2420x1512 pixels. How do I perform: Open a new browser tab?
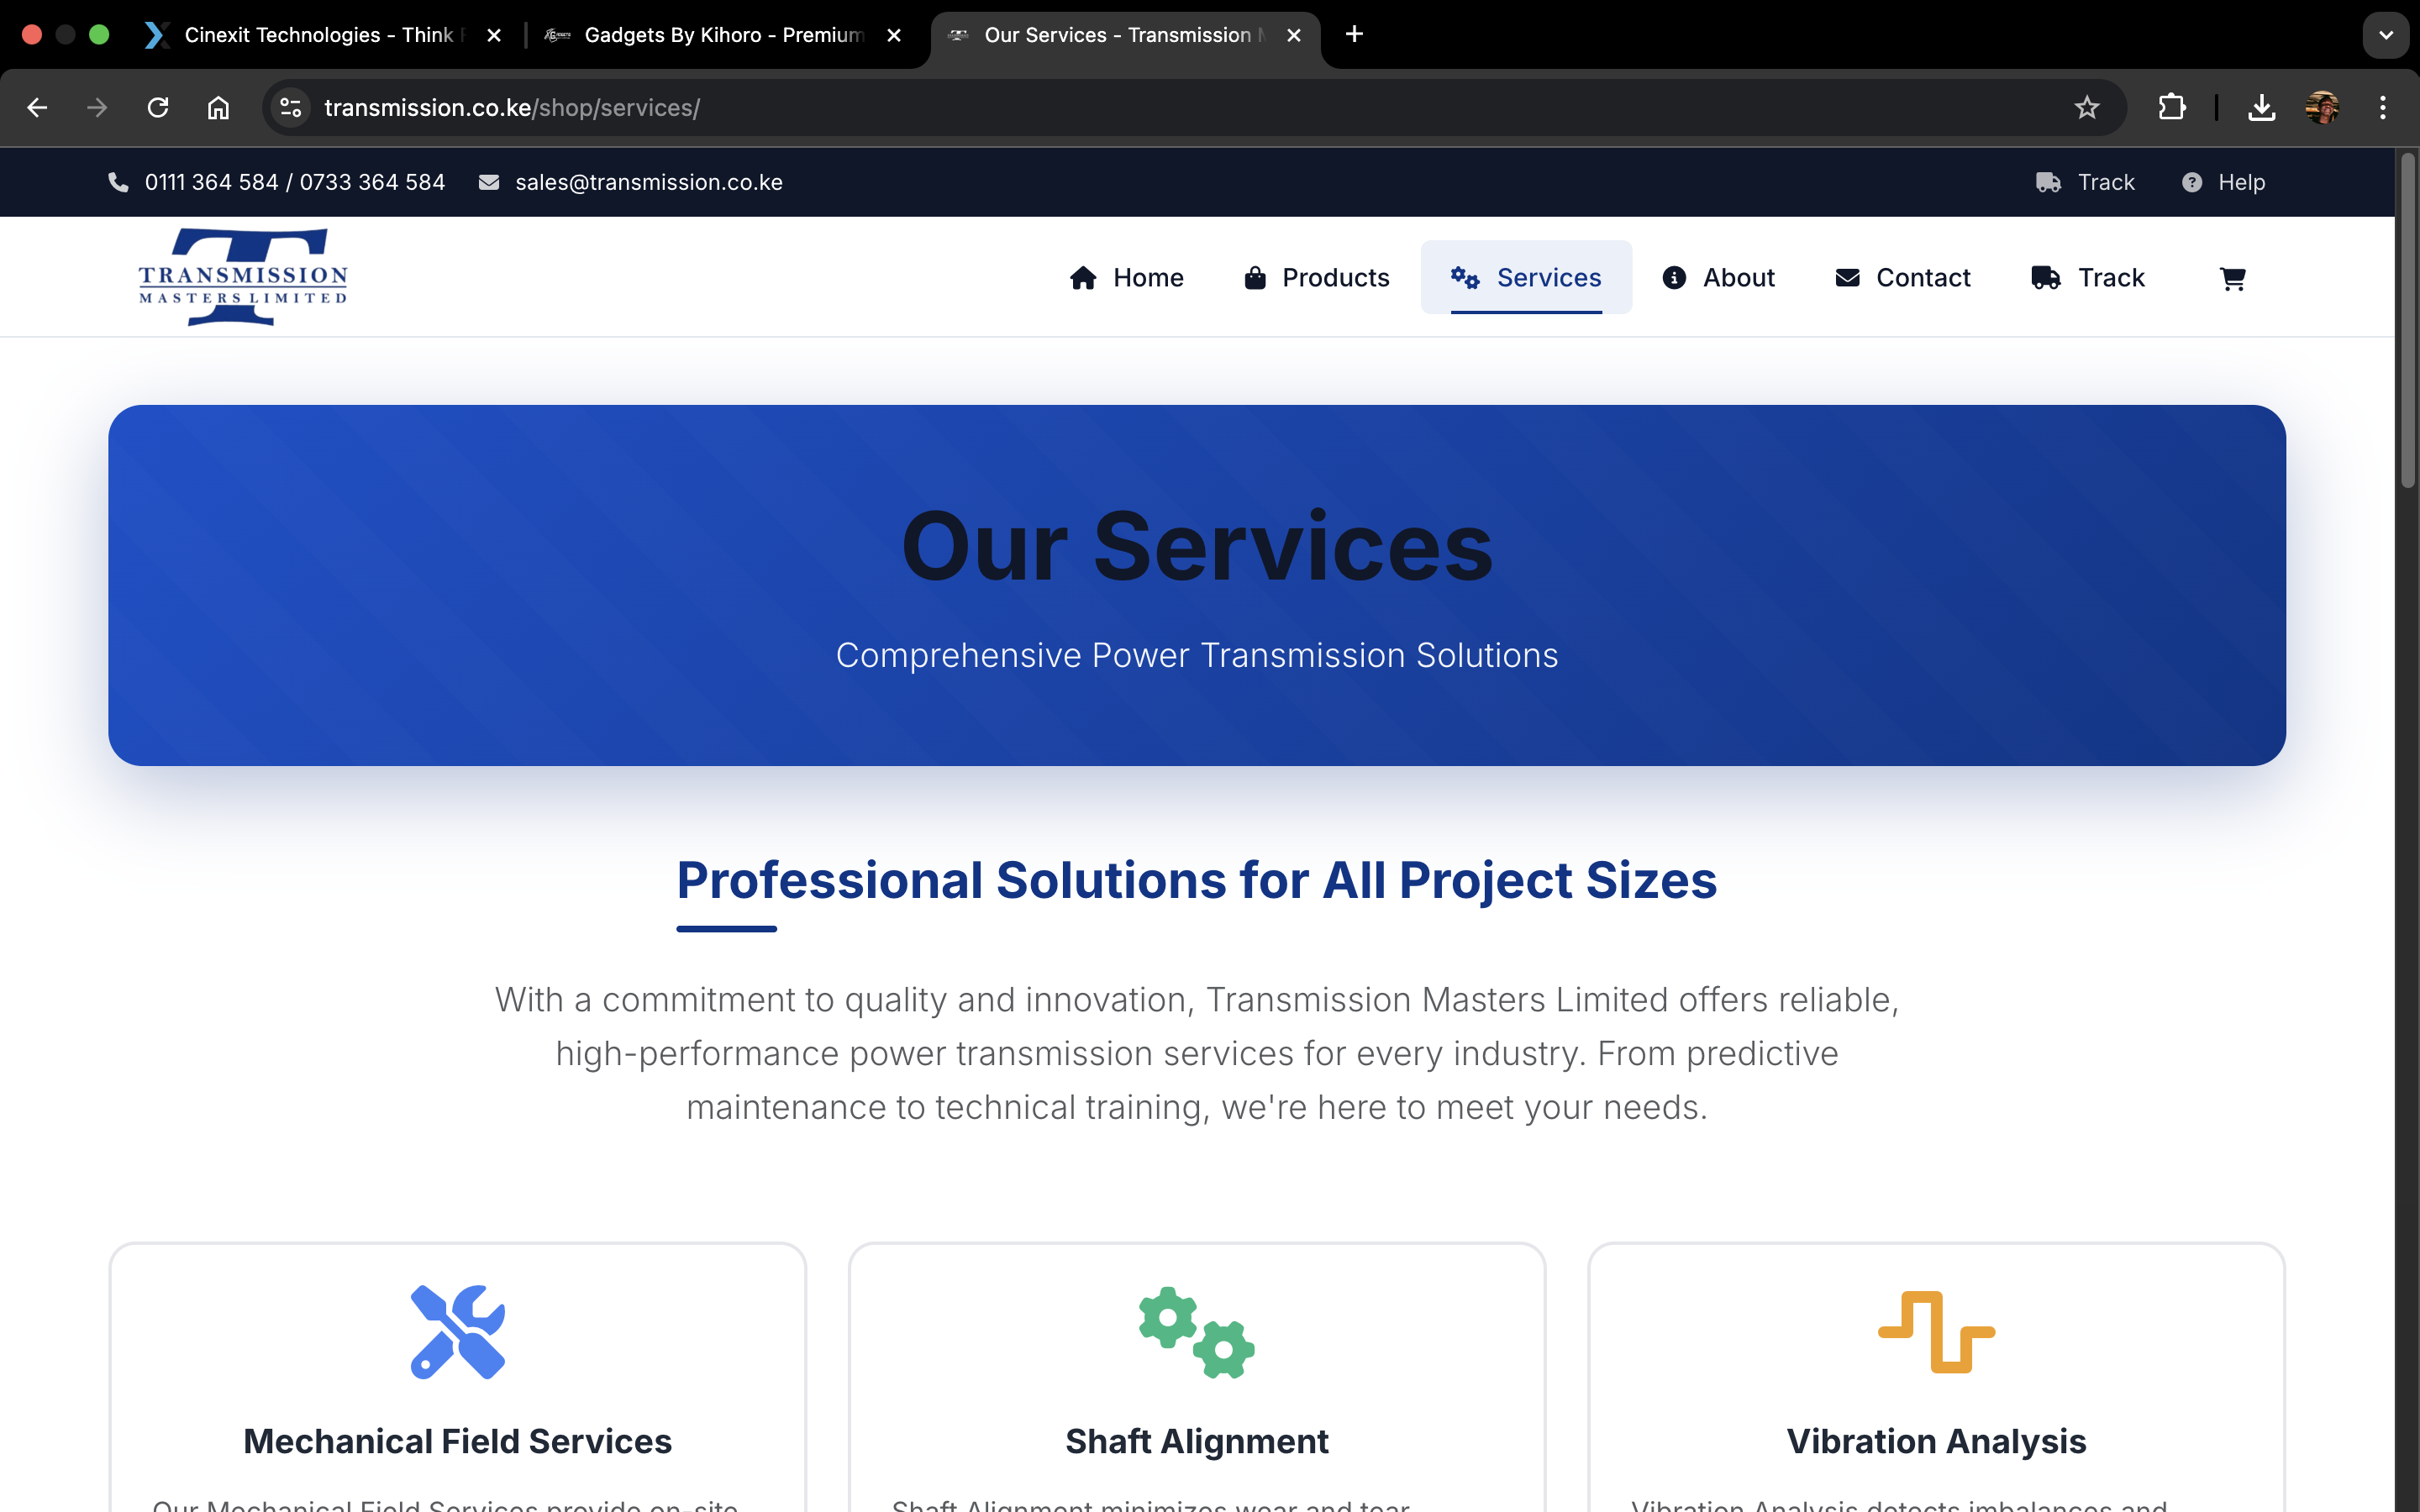coord(1353,35)
